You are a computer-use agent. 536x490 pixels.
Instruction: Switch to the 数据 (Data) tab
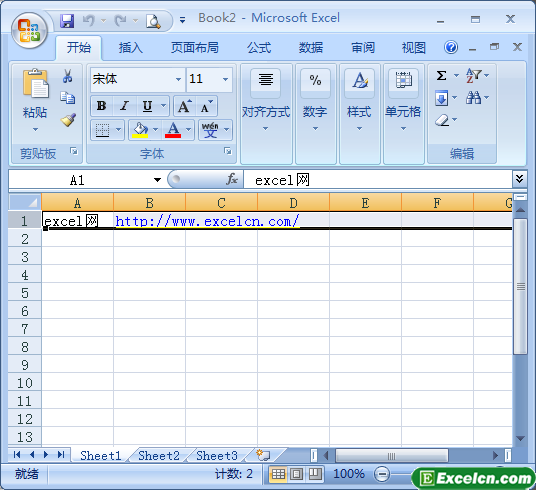click(311, 48)
